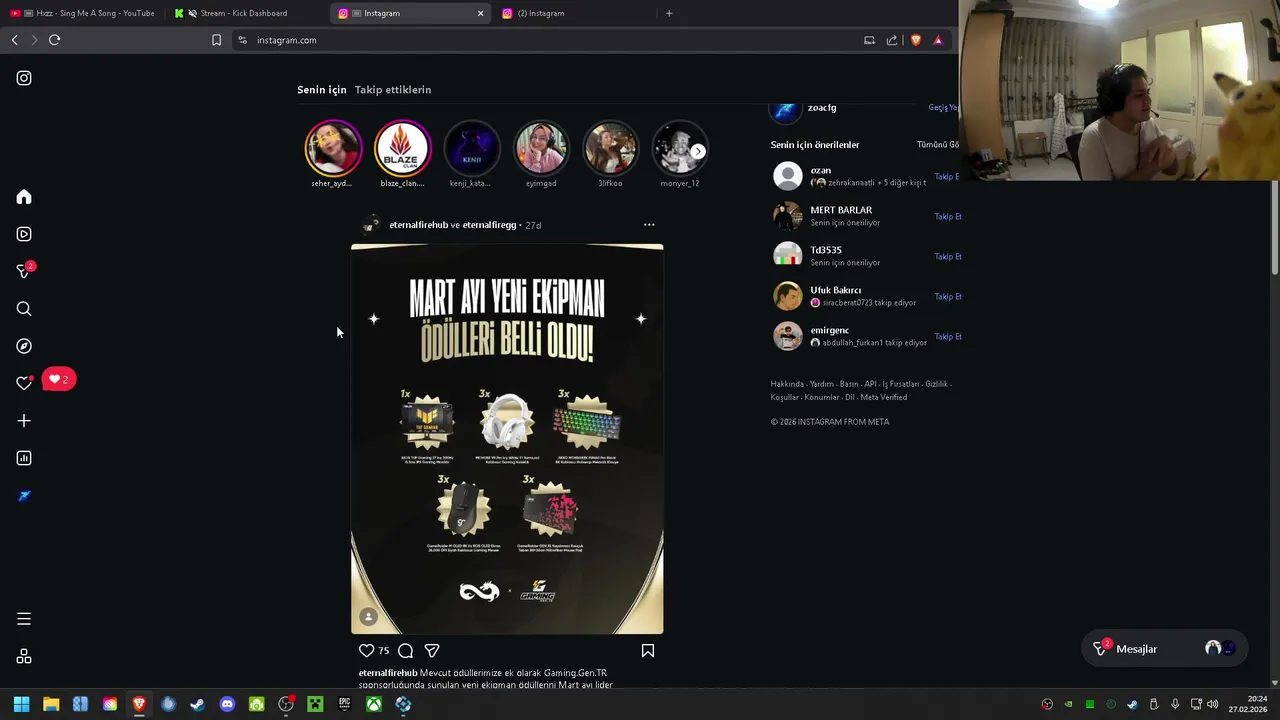Open Brave Rewards triangle icon
The image size is (1280, 720).
938,40
